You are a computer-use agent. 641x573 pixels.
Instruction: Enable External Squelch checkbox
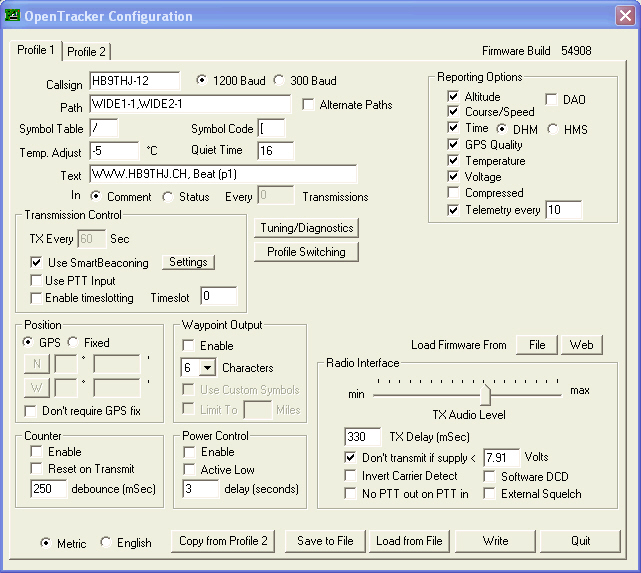pos(489,493)
